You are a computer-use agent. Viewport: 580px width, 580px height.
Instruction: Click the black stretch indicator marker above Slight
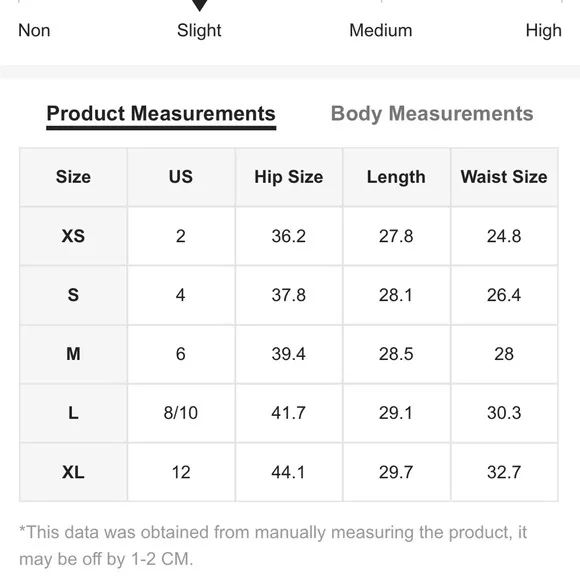coord(199,5)
